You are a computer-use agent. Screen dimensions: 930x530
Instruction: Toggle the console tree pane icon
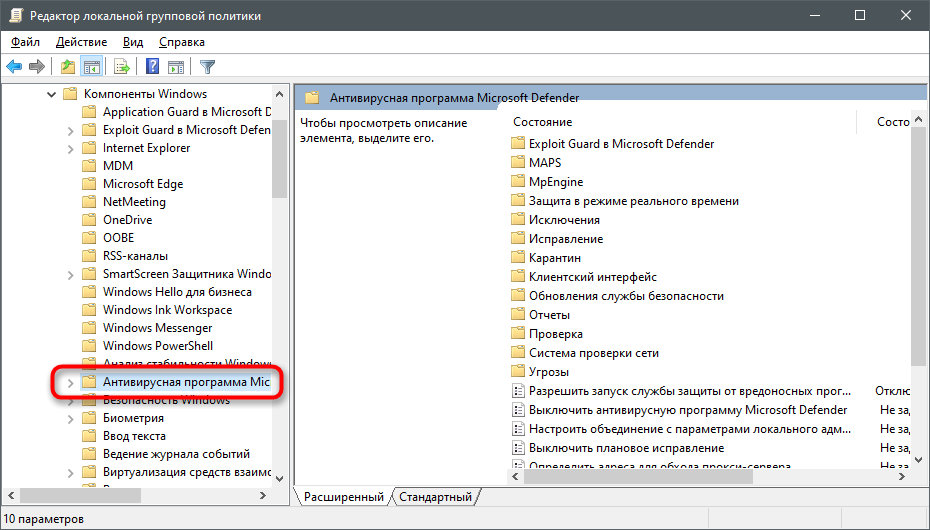(x=91, y=66)
